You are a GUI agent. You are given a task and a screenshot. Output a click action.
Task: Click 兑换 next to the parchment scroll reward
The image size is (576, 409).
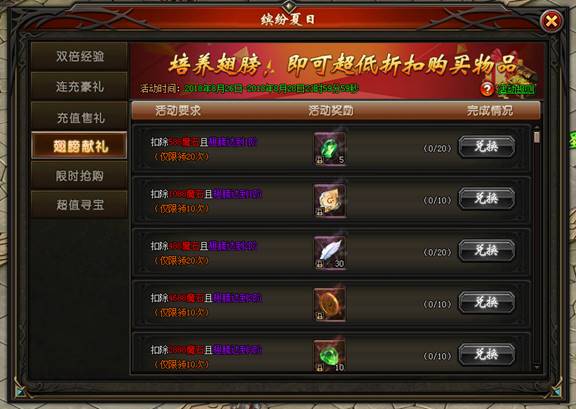486,199
